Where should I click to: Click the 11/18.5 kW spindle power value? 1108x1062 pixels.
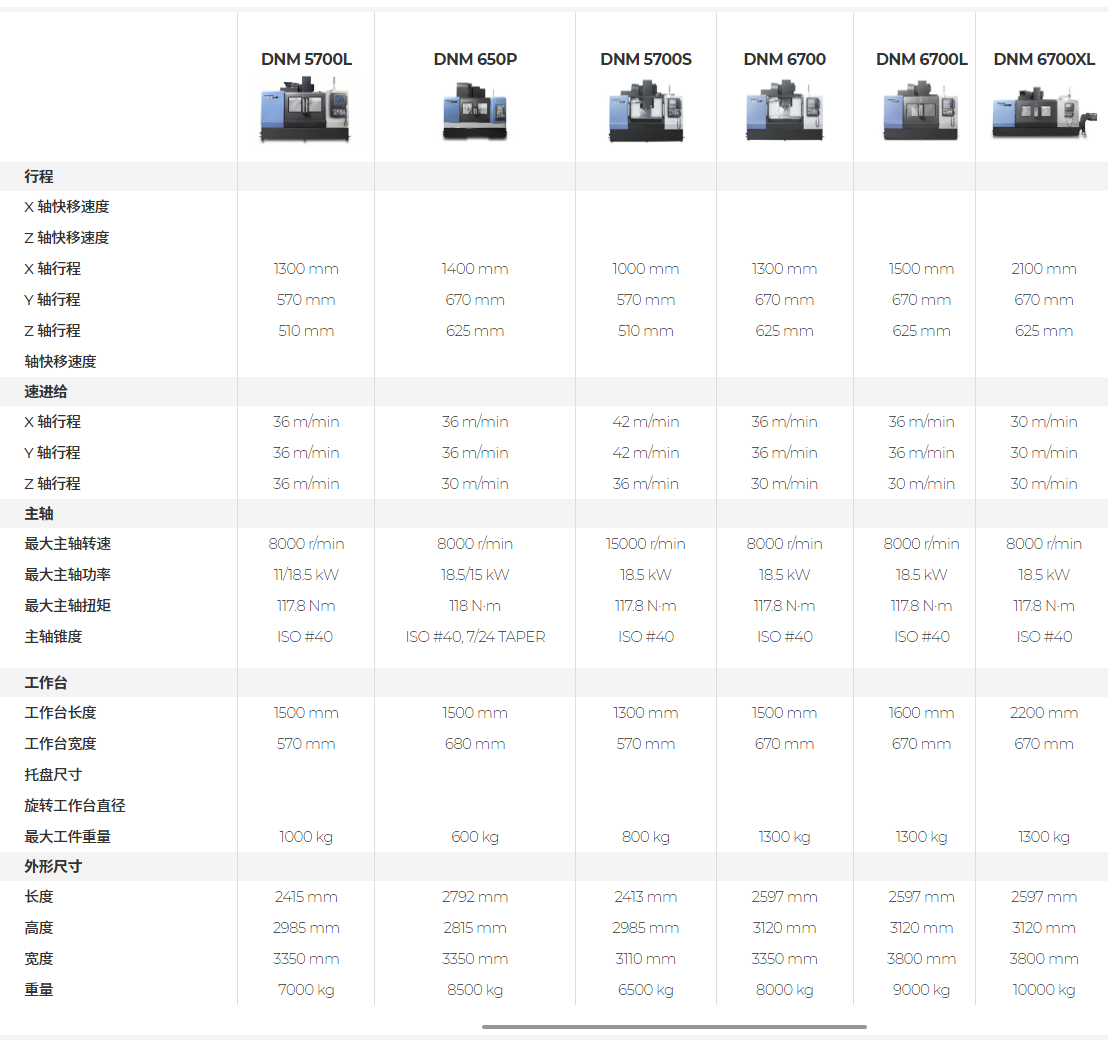click(x=306, y=575)
